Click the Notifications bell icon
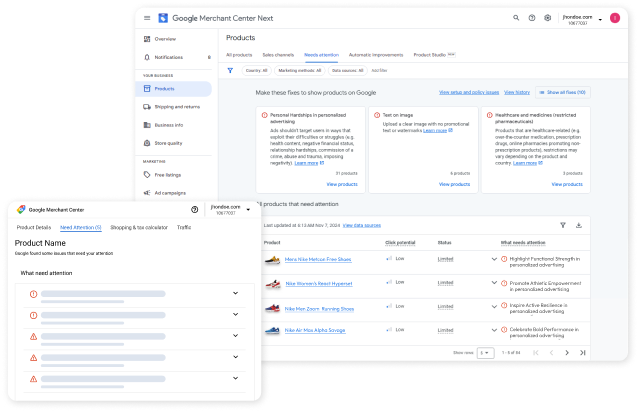Image resolution: width=639 pixels, height=411 pixels. click(x=147, y=57)
